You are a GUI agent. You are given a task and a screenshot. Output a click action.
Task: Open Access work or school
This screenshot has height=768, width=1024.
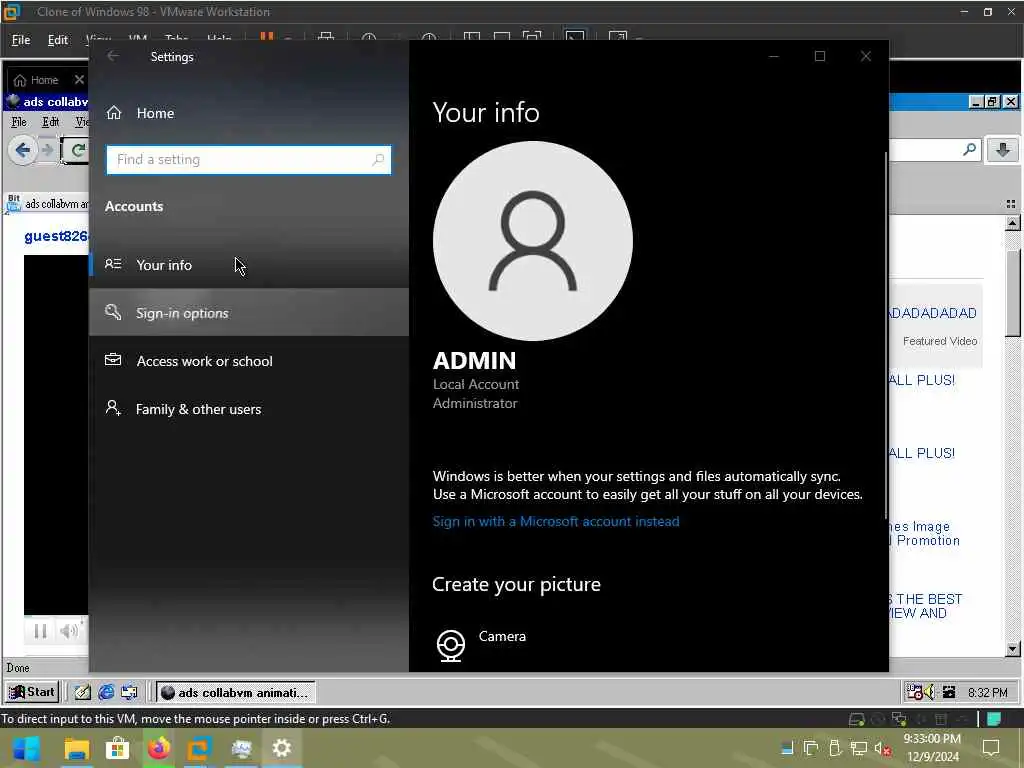(x=249, y=360)
